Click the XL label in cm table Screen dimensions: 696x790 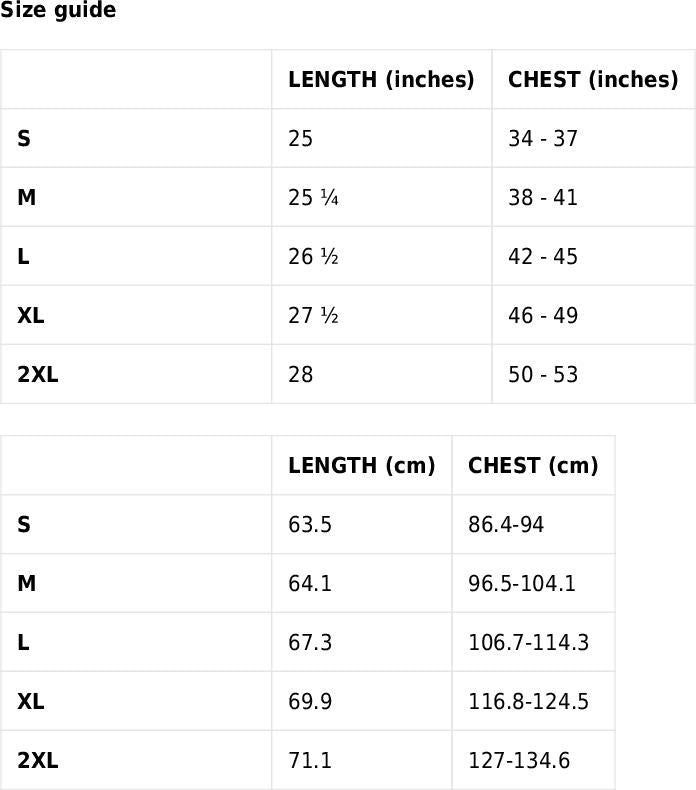[31, 702]
